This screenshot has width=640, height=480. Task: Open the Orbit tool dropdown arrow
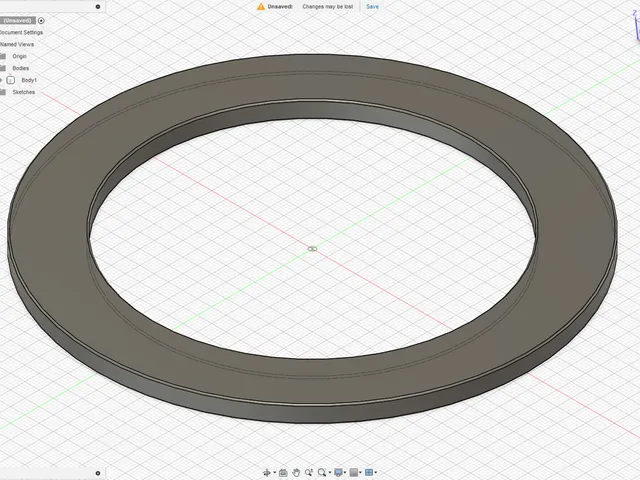click(x=275, y=473)
